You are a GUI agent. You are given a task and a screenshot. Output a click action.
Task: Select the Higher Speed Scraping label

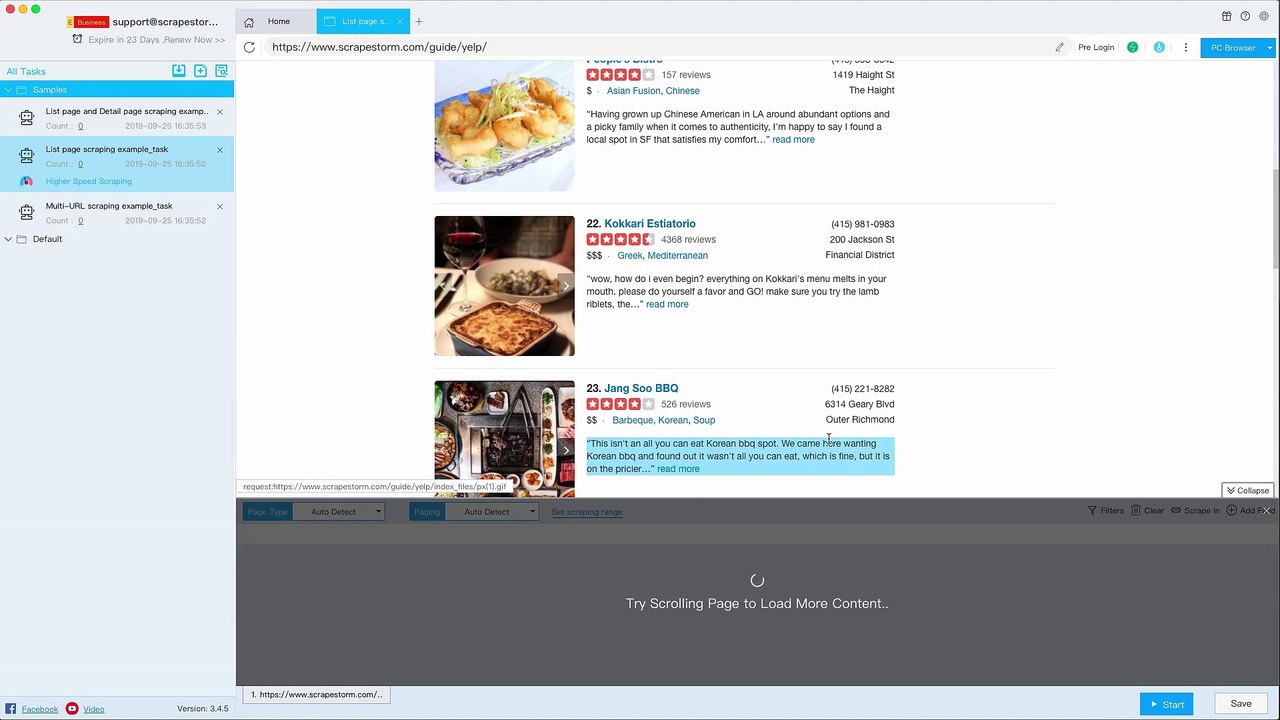click(x=88, y=182)
